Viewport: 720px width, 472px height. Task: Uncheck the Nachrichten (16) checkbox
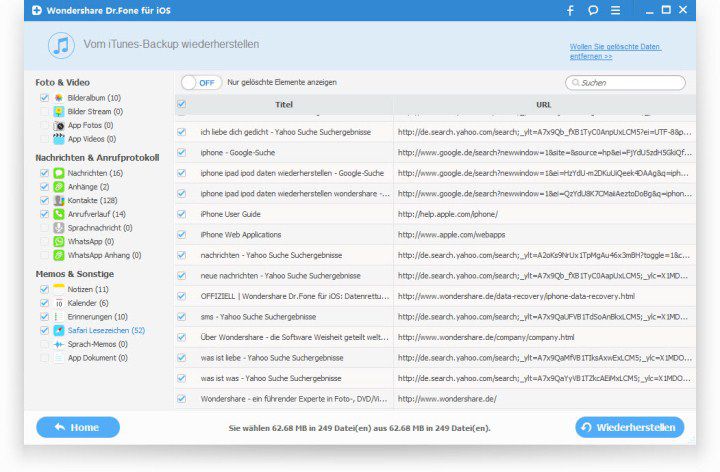[44, 173]
